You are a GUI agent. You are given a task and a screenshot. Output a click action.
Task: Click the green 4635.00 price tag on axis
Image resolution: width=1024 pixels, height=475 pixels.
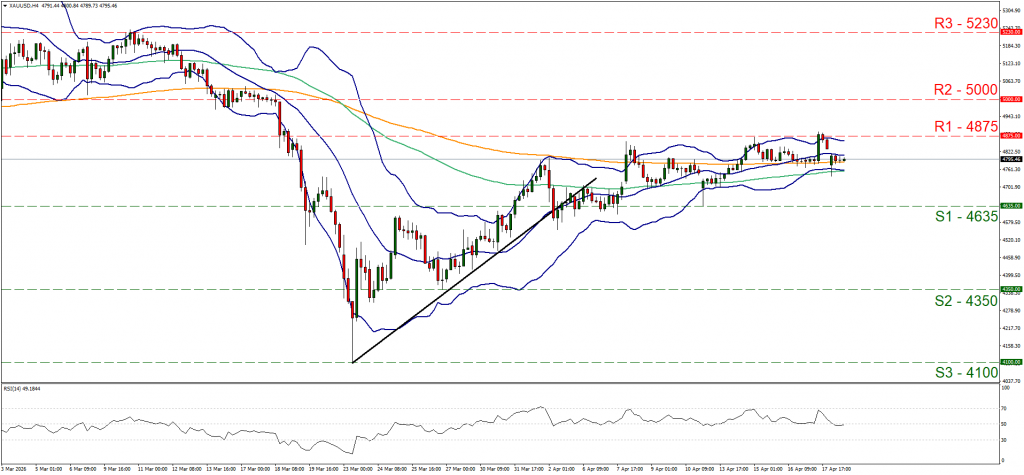pos(1010,206)
